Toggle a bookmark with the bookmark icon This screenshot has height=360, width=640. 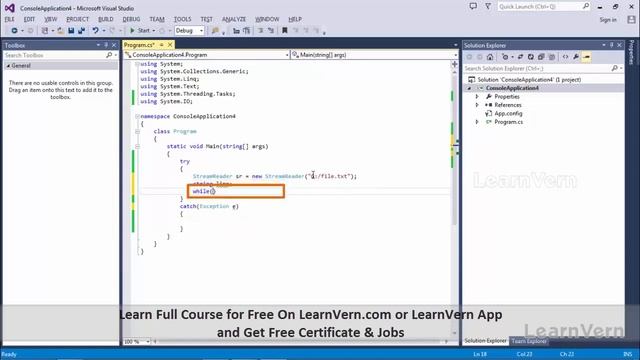coord(285,31)
